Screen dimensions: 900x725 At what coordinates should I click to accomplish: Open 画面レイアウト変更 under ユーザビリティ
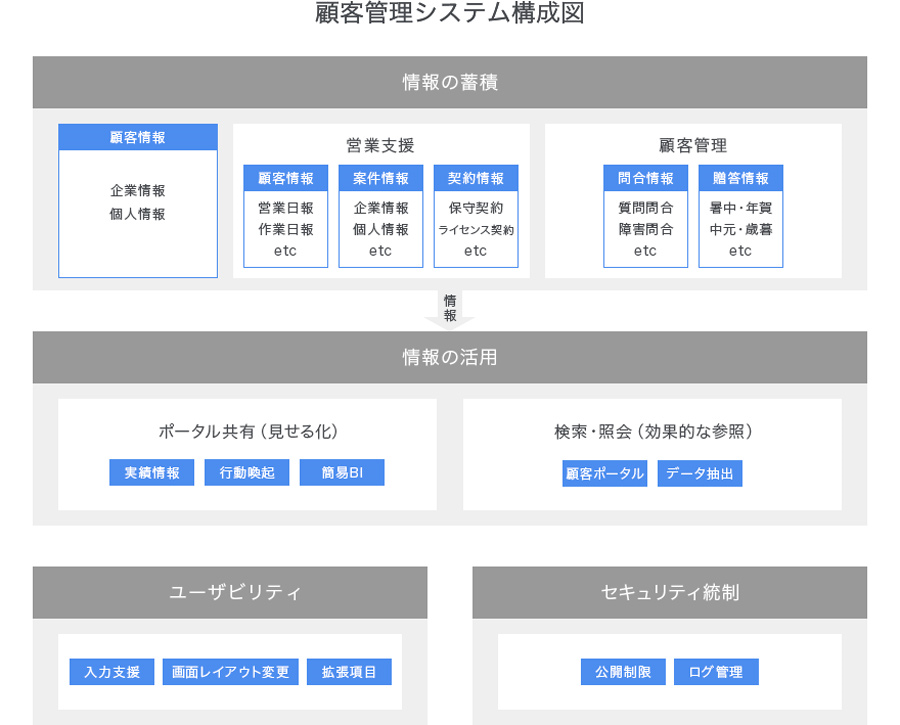pyautogui.click(x=231, y=672)
